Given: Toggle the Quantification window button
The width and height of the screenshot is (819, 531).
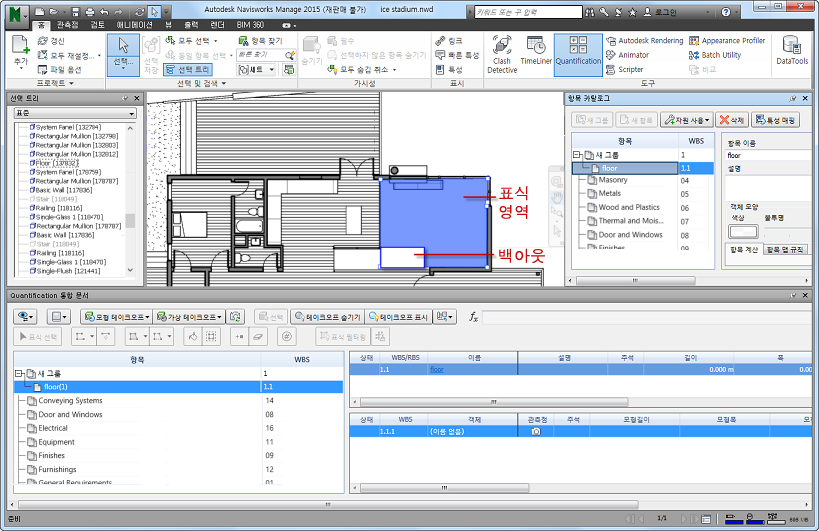Looking at the screenshot, I should 578,55.
